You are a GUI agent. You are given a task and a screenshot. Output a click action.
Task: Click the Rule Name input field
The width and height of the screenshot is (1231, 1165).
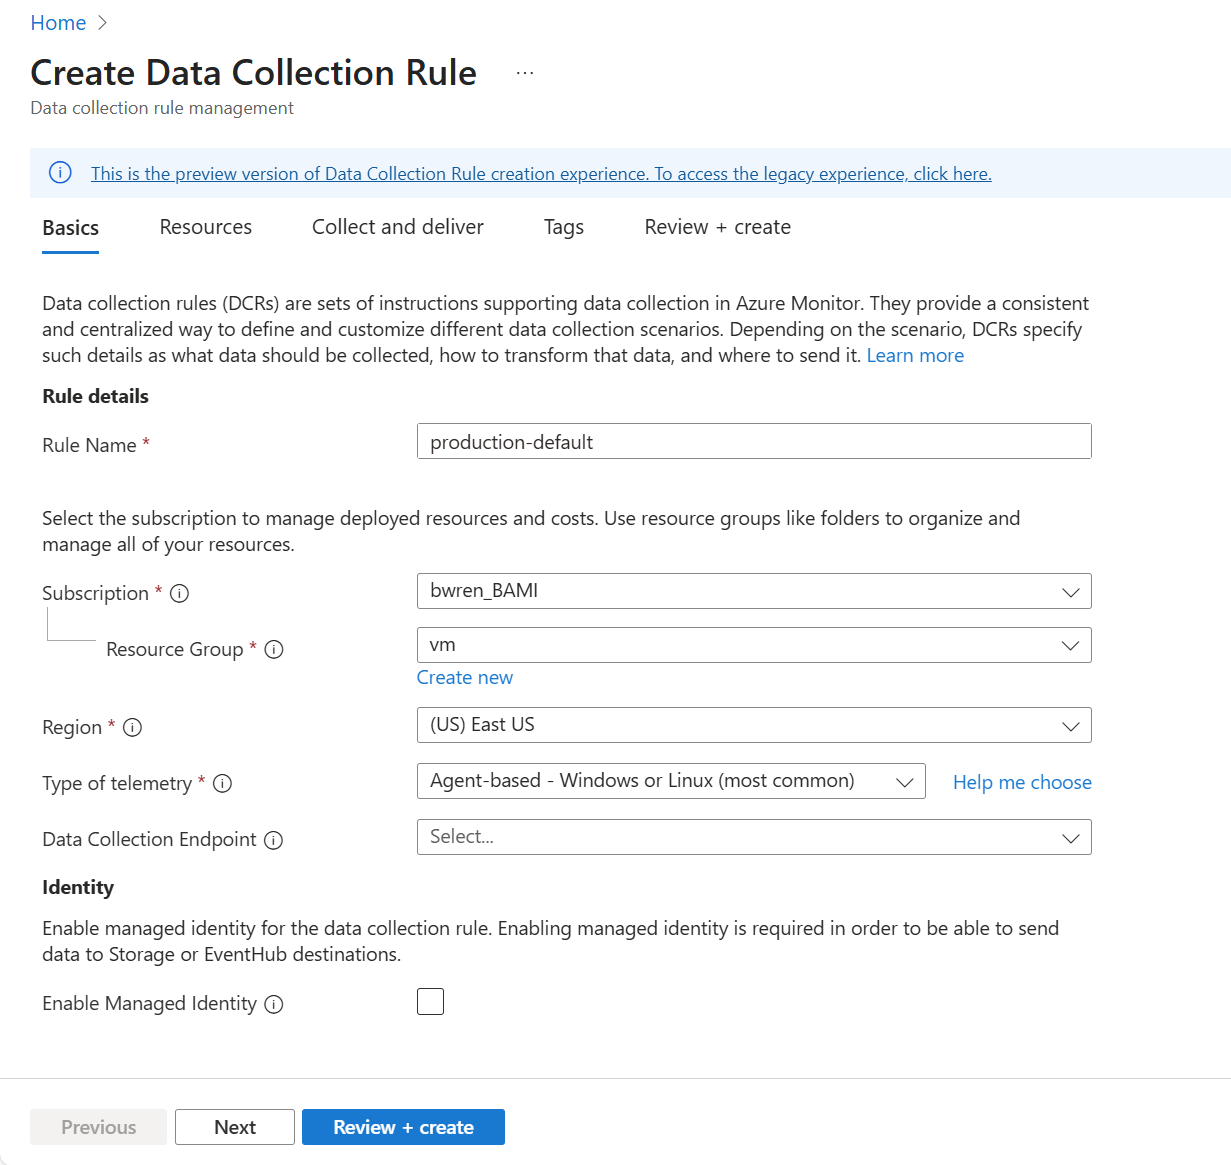[753, 442]
